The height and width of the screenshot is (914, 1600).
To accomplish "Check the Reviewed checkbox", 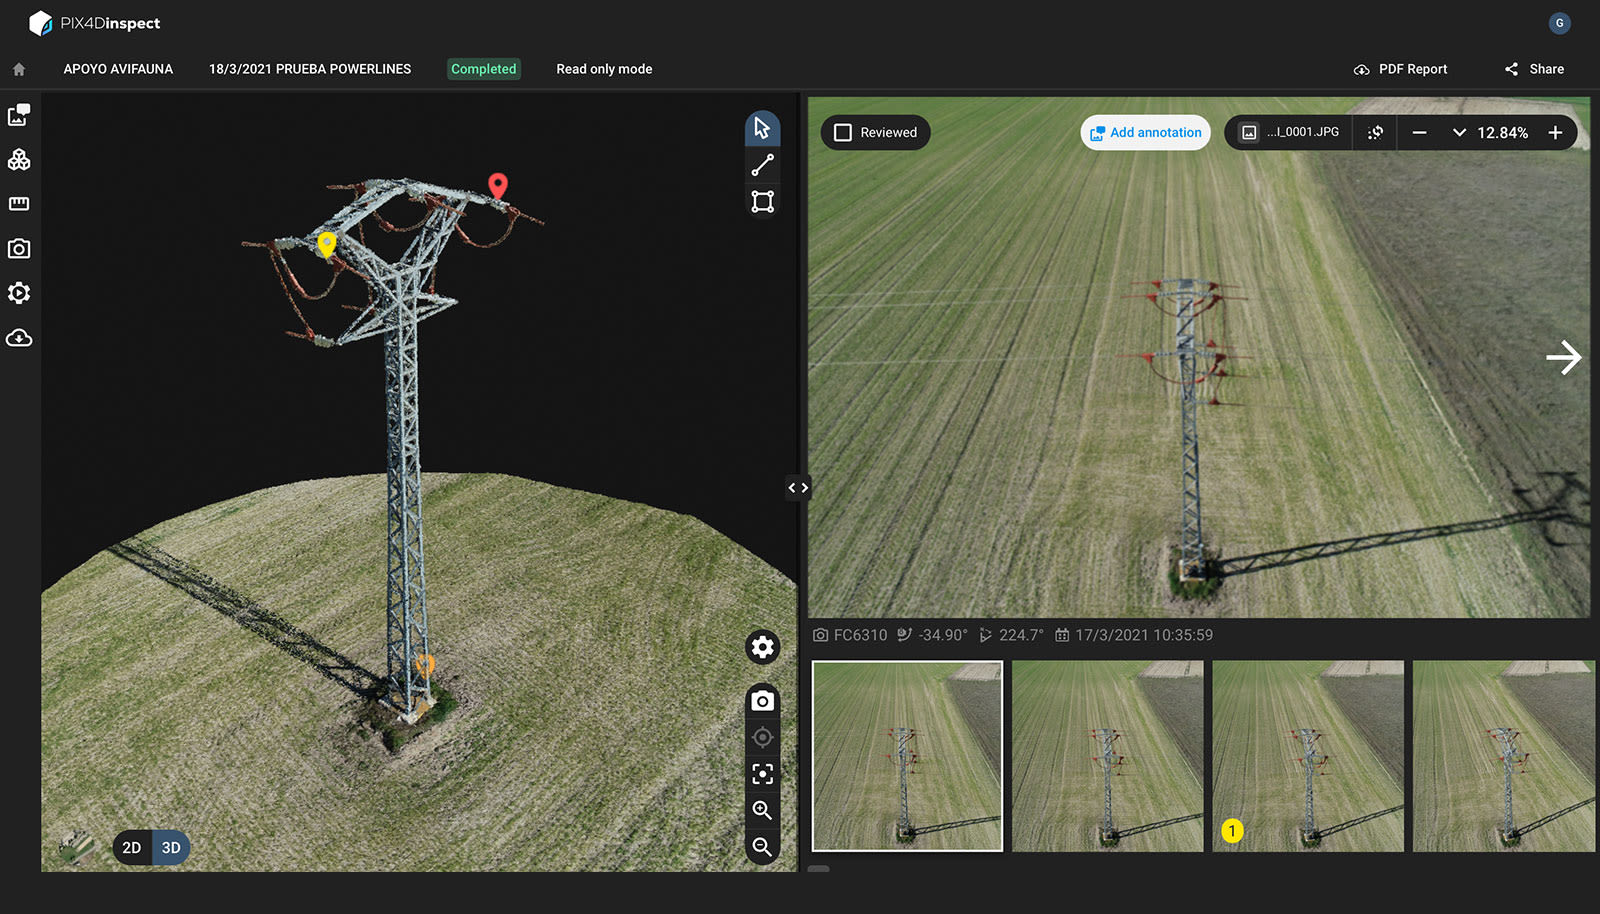I will 843,132.
